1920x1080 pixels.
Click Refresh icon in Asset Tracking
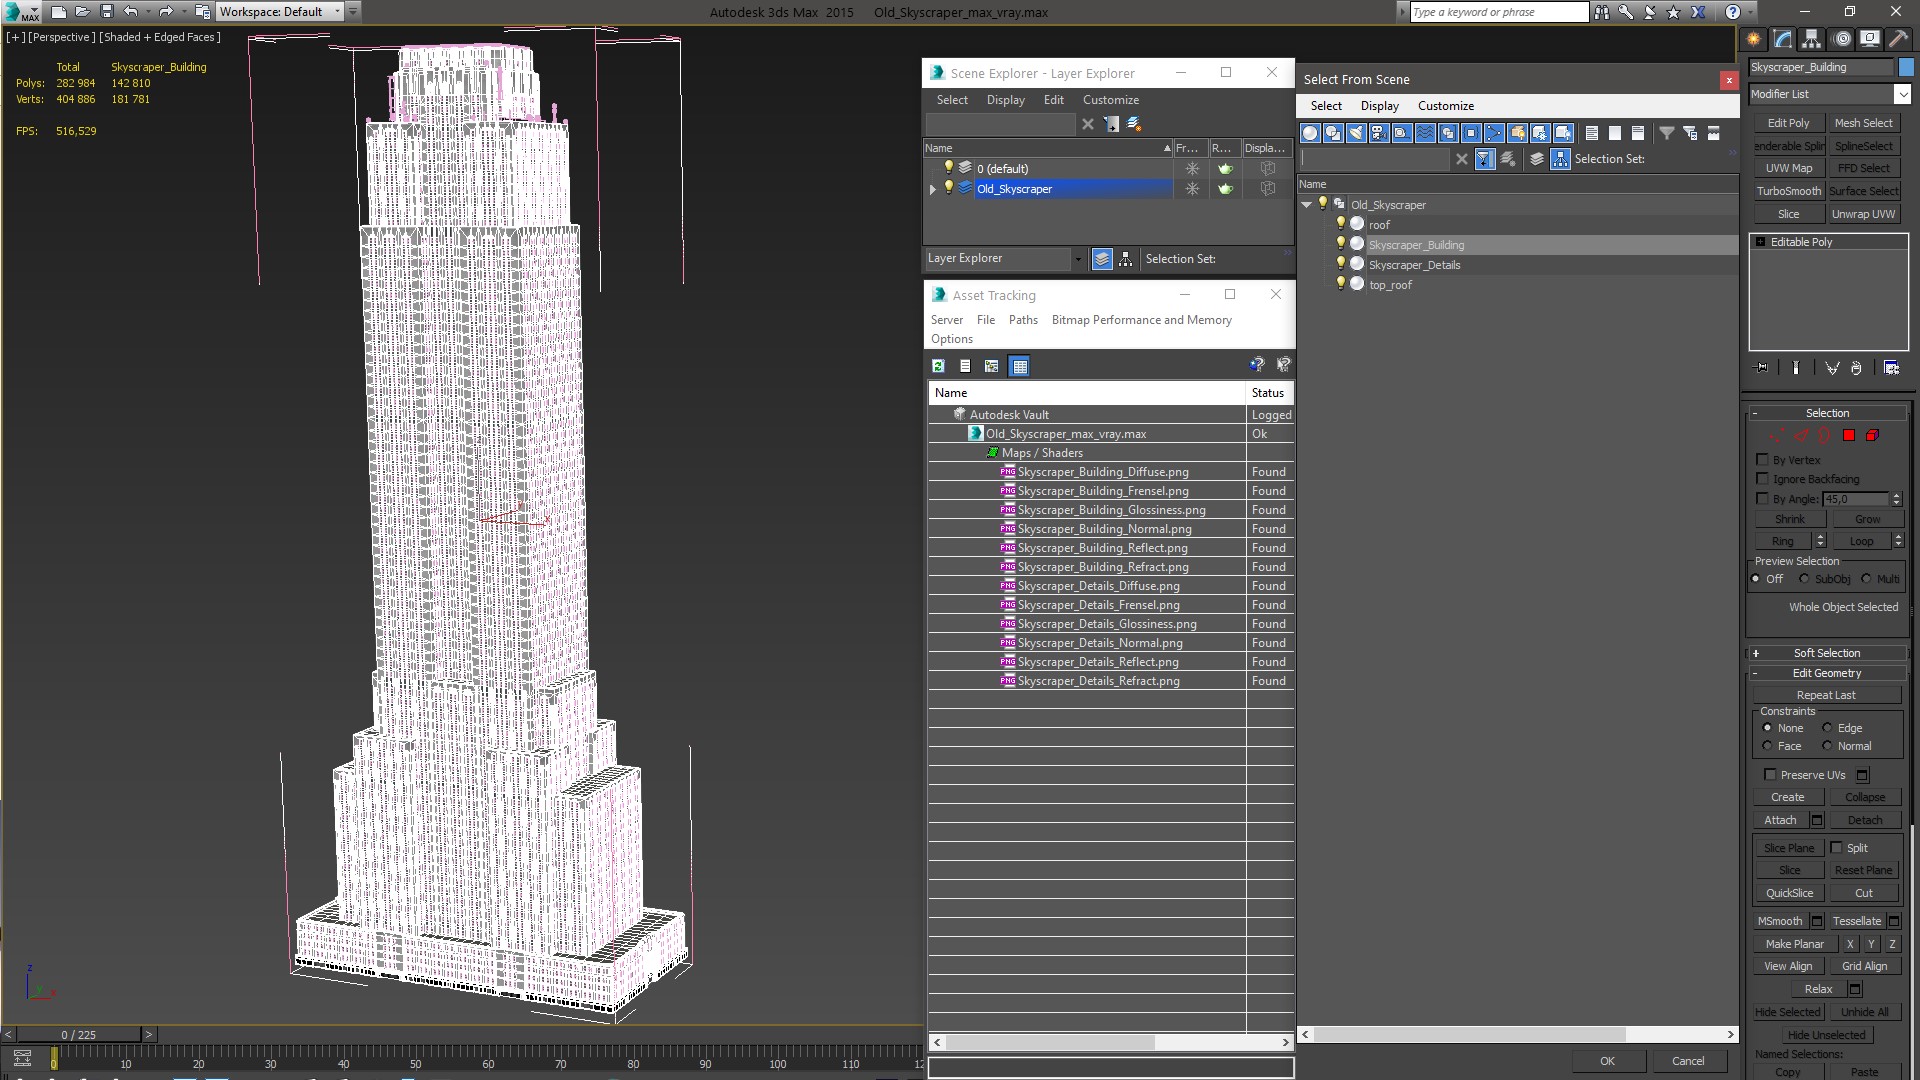[x=938, y=366]
